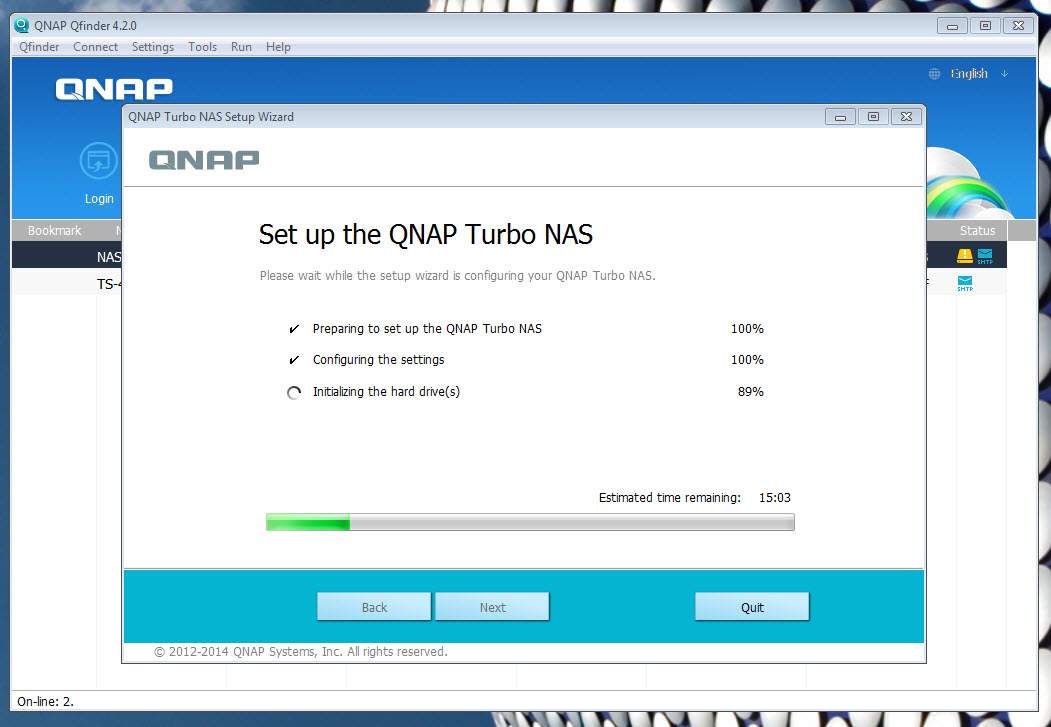The height and width of the screenshot is (727, 1051).
Task: Open the Qfinder menu
Action: click(x=39, y=47)
